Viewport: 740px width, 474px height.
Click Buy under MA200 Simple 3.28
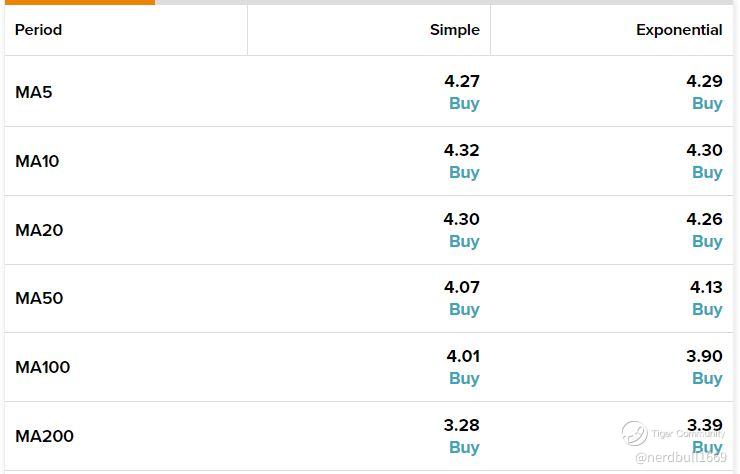(x=464, y=447)
